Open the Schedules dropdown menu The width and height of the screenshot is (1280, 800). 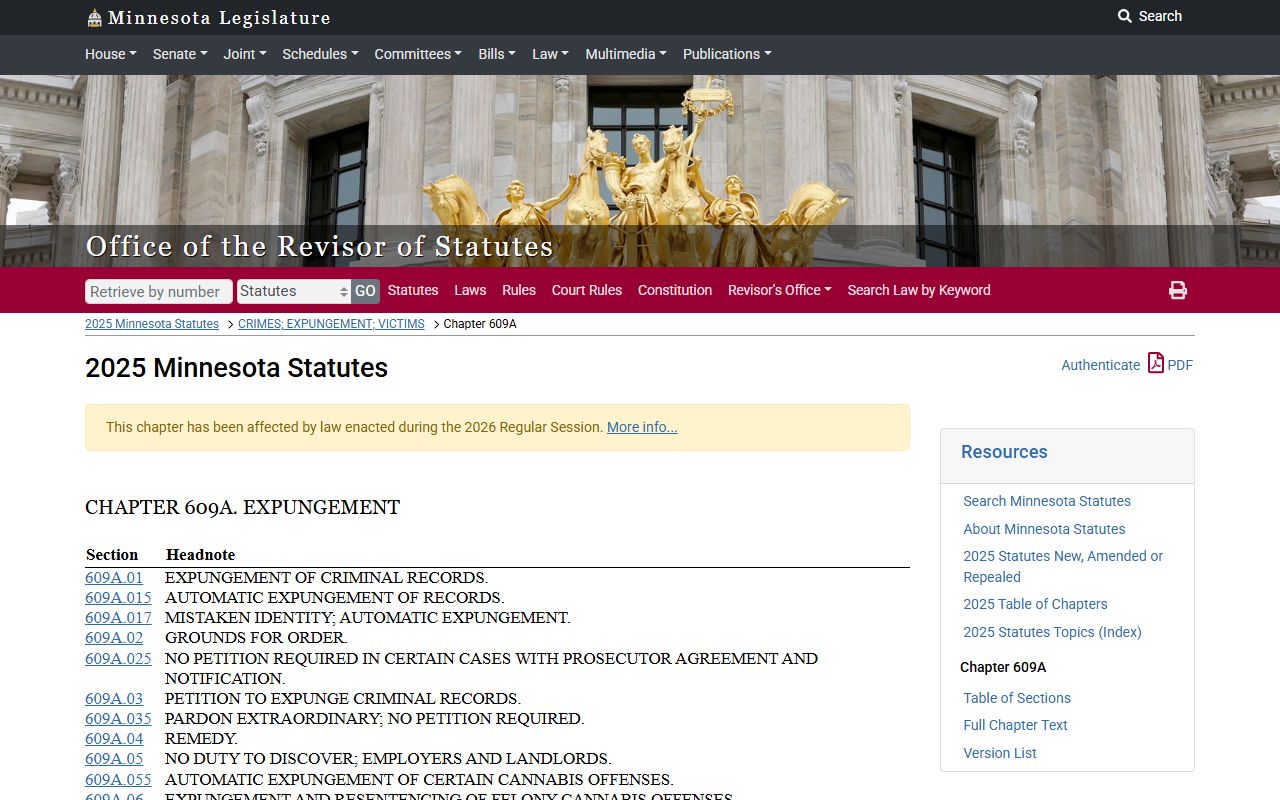click(x=320, y=54)
